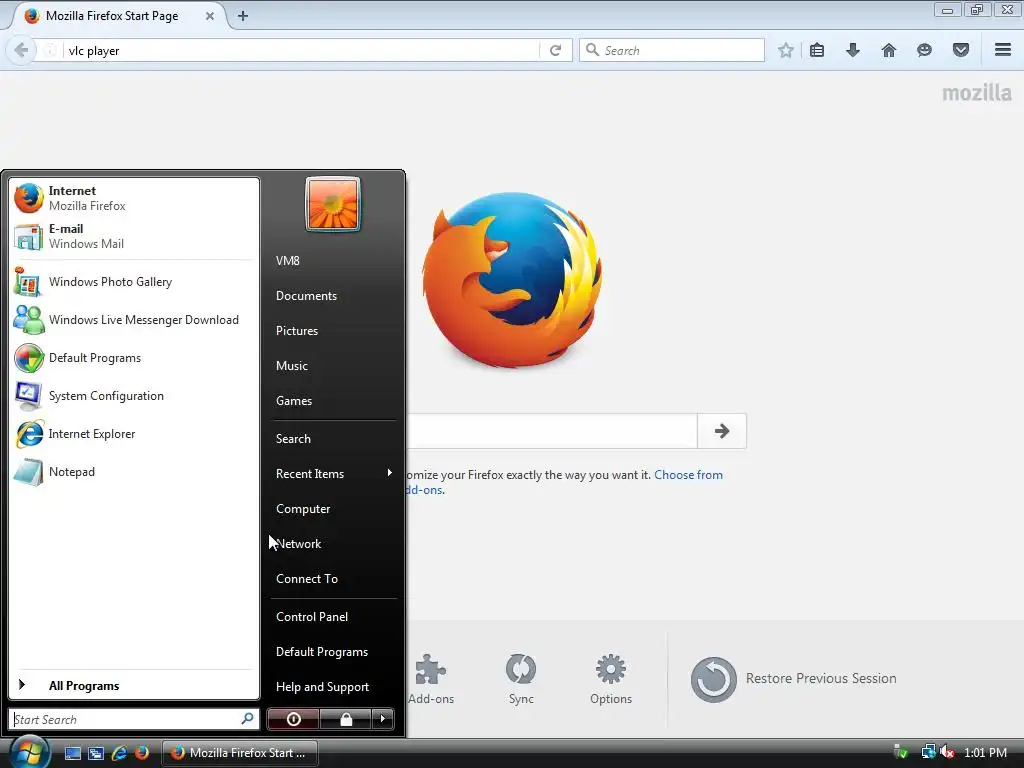Open Default Programs in left program list
This screenshot has height=768, width=1024.
[134, 358]
